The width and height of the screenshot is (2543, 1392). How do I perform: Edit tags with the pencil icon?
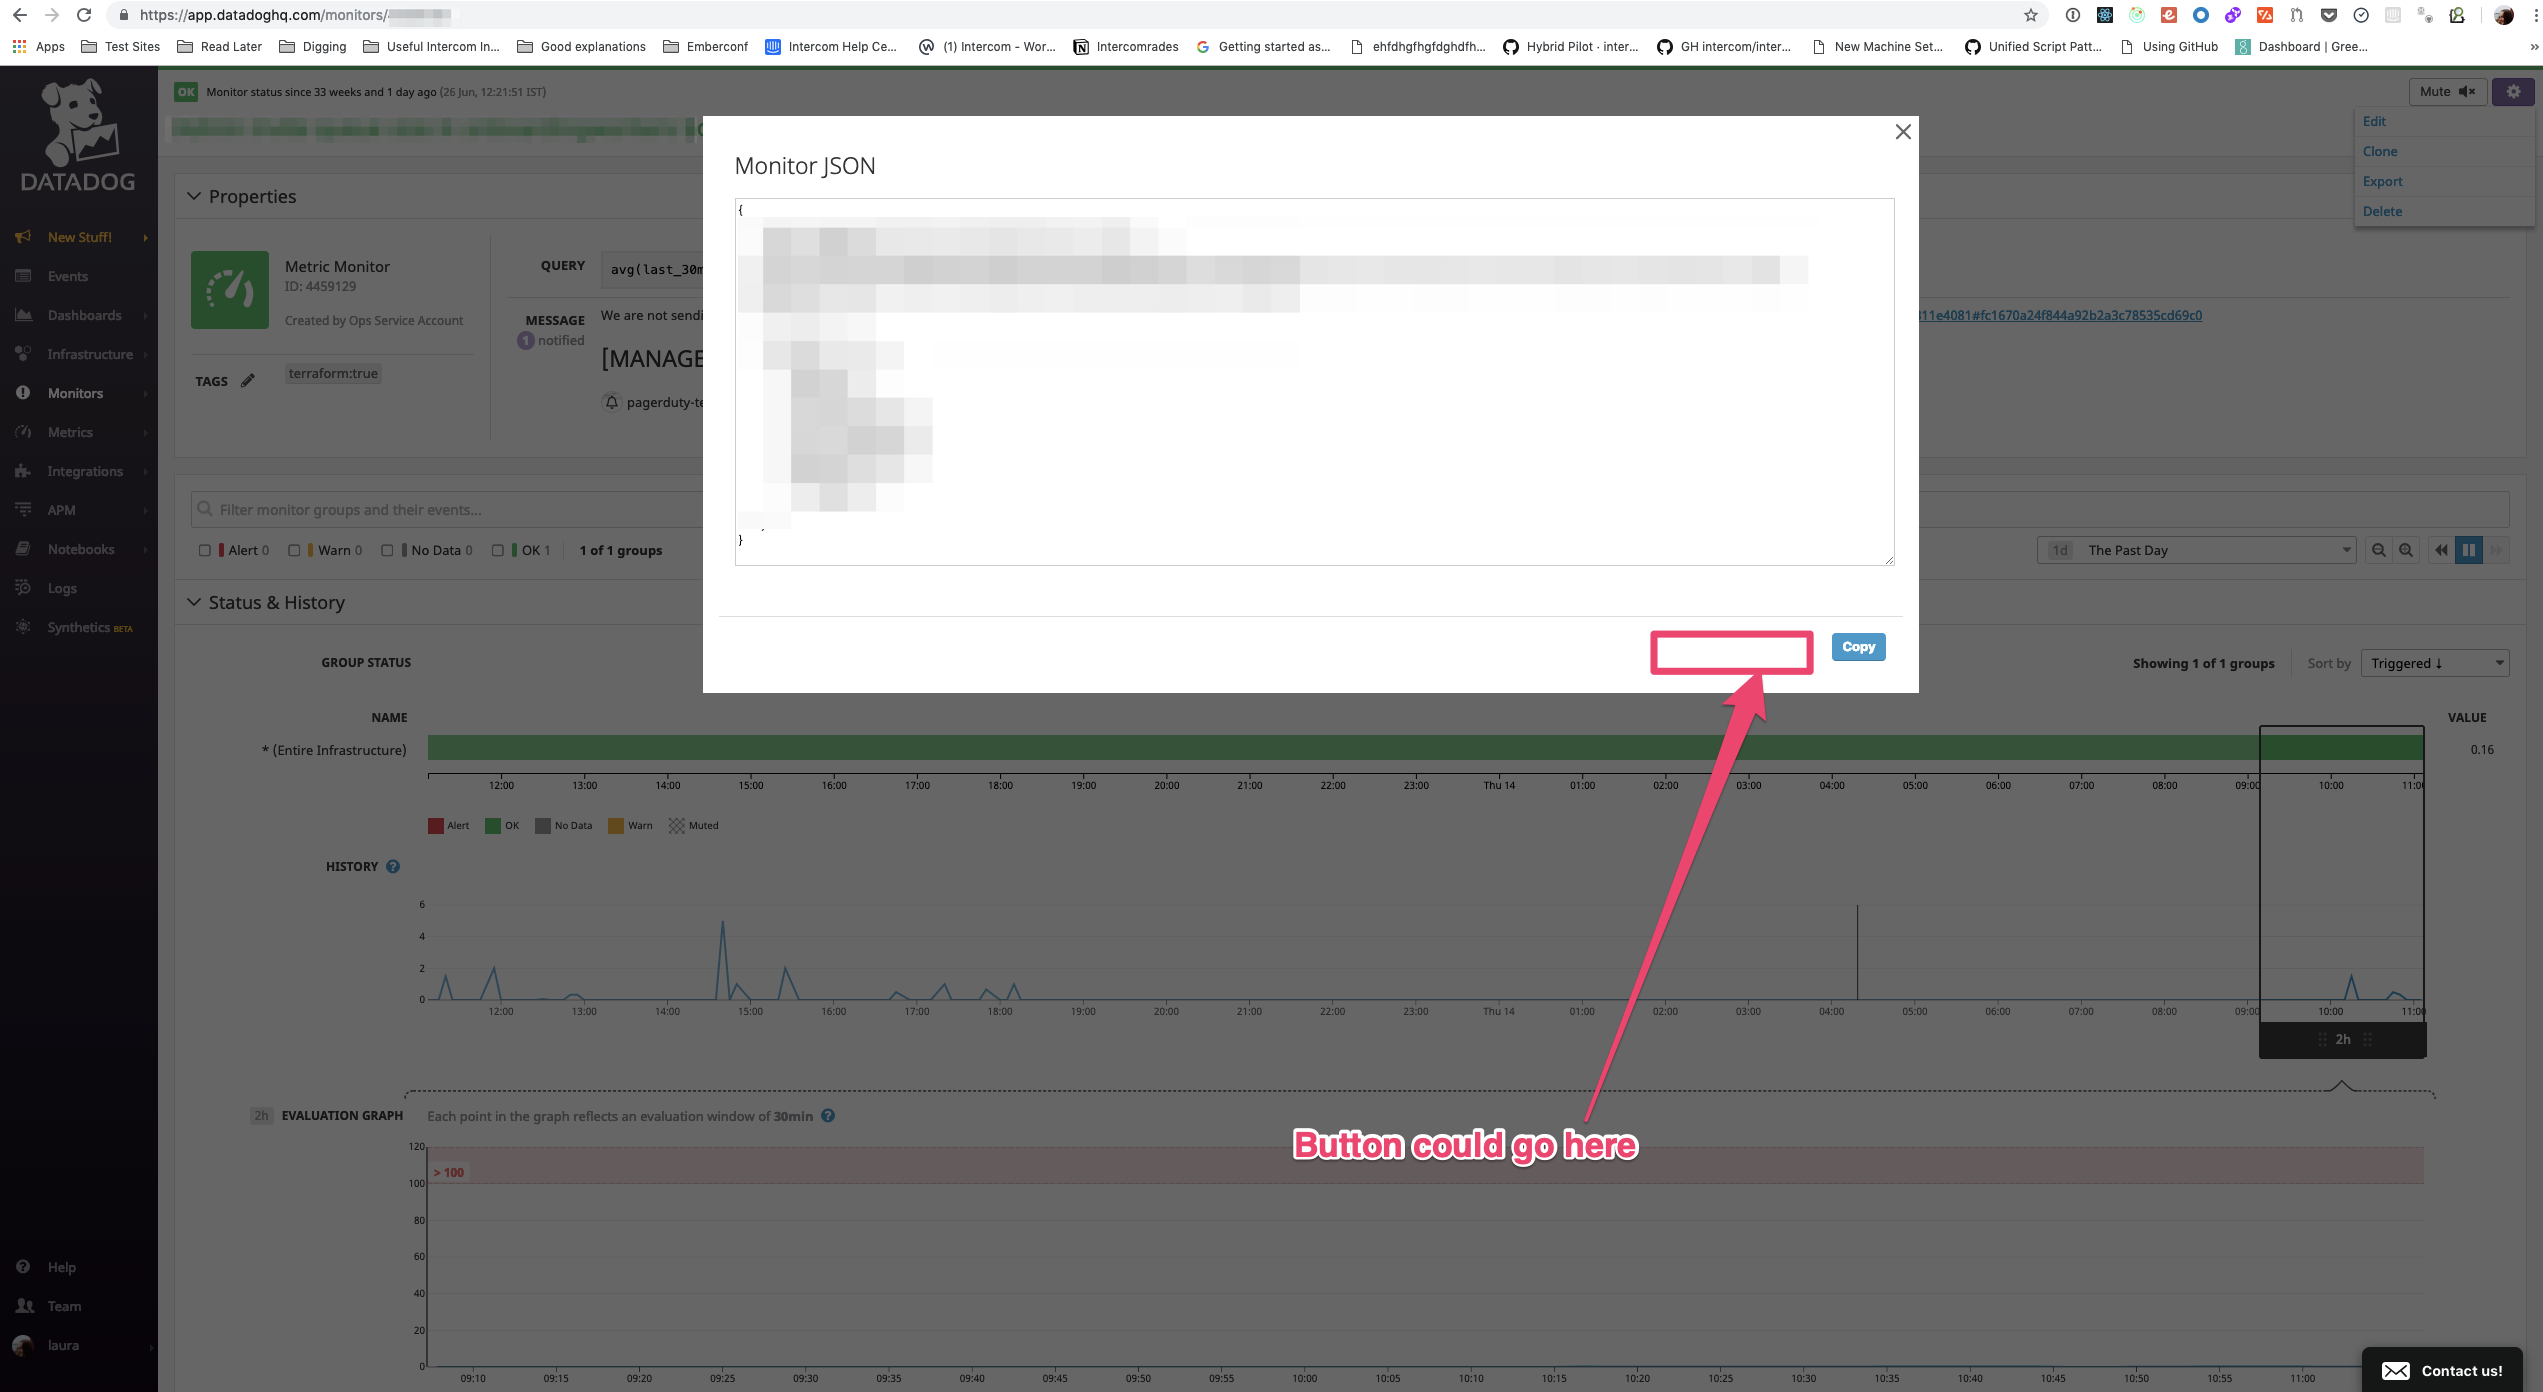(x=247, y=381)
